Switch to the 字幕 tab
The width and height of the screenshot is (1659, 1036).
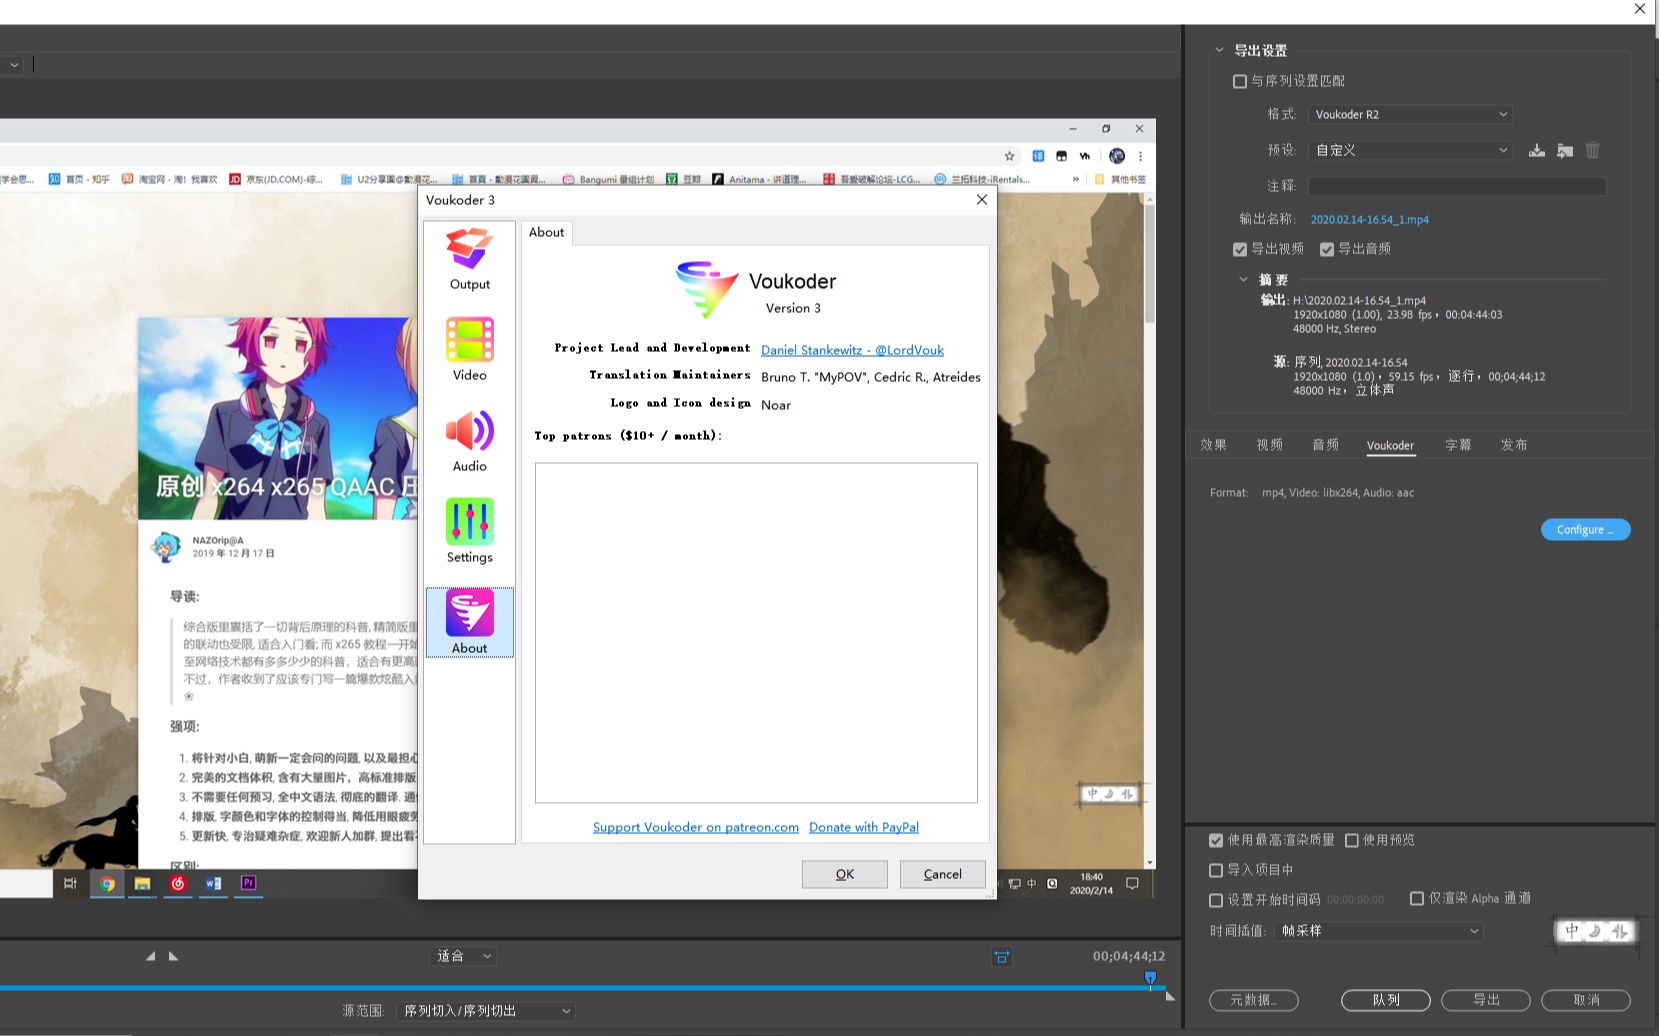pos(1458,445)
